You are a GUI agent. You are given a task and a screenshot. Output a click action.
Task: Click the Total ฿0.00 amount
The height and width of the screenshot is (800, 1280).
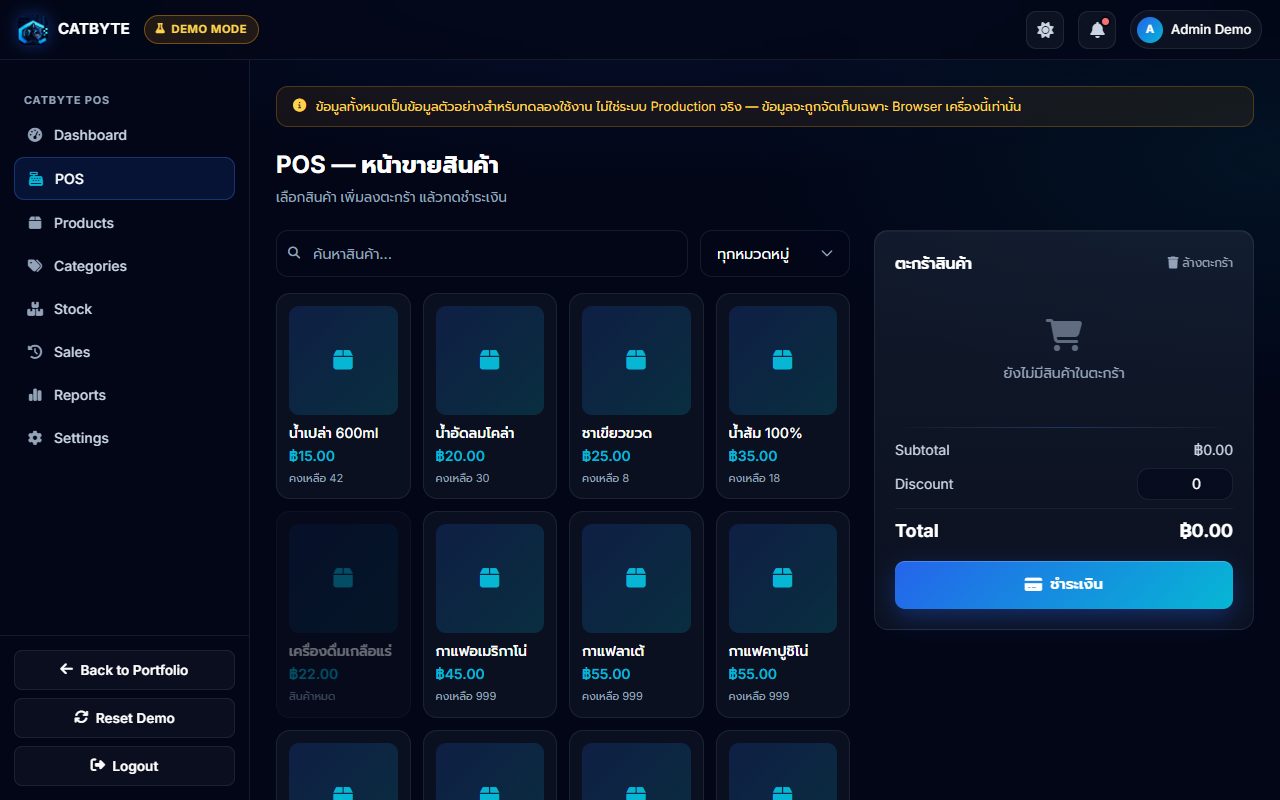pos(1206,531)
